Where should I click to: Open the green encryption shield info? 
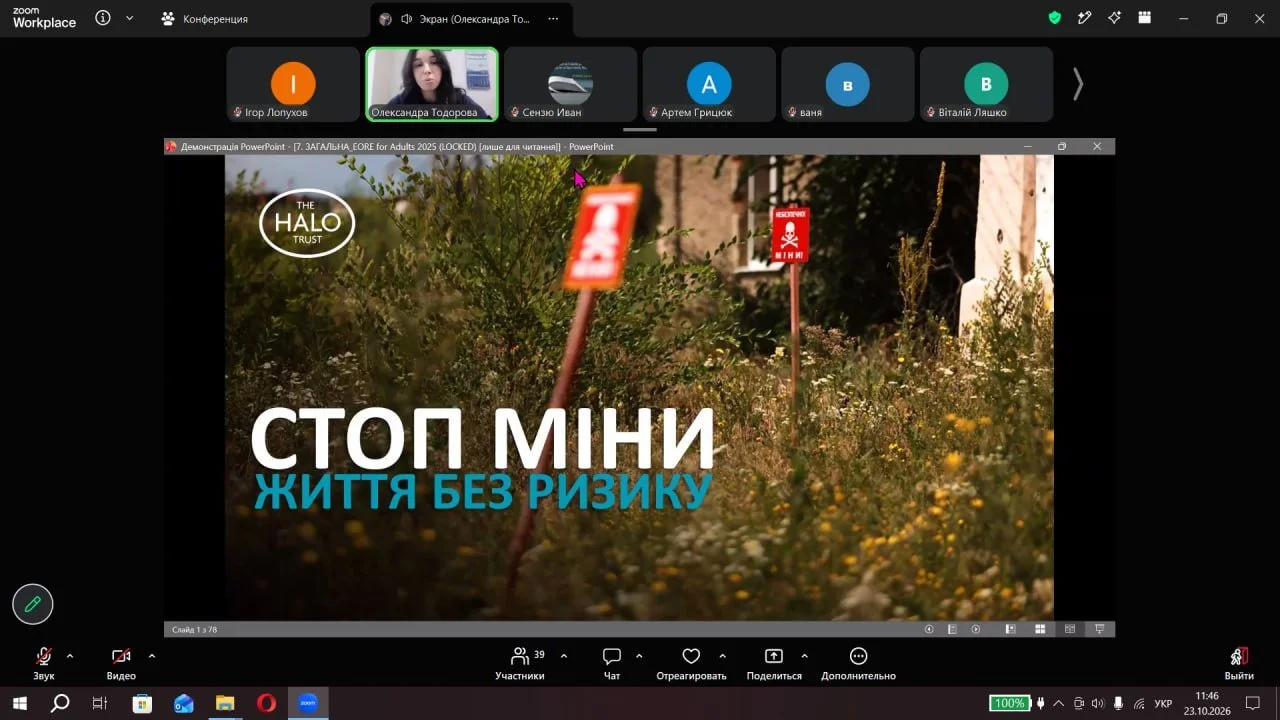1054,18
